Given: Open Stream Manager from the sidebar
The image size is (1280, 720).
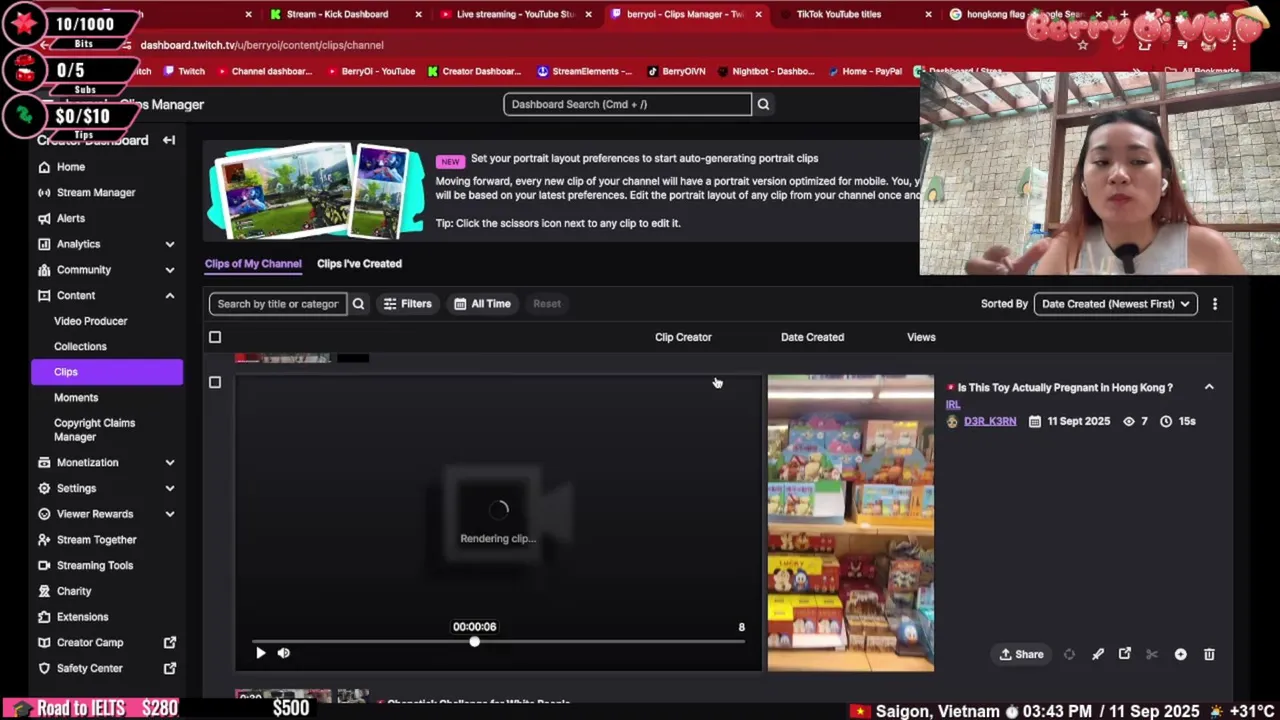Looking at the screenshot, I should tap(96, 192).
